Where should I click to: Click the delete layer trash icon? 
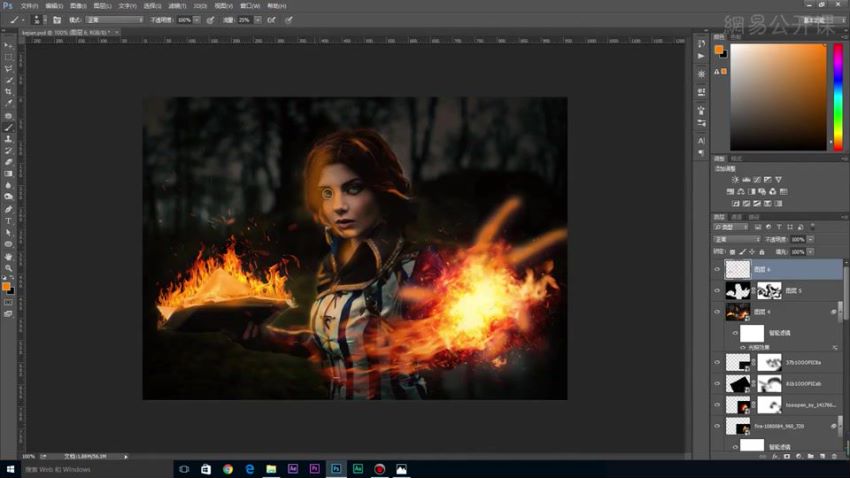point(834,456)
